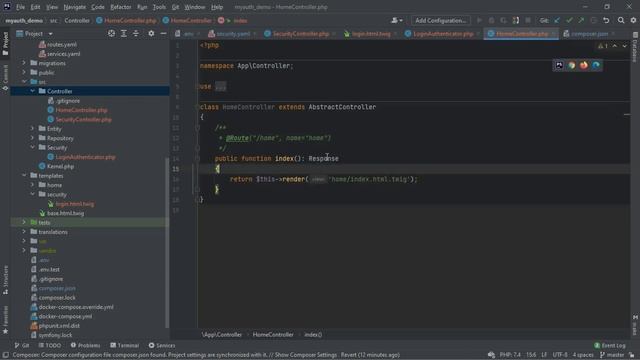The width and height of the screenshot is (640, 360).
Task: Switch to security.yaml editor tab
Action: pos(233,34)
